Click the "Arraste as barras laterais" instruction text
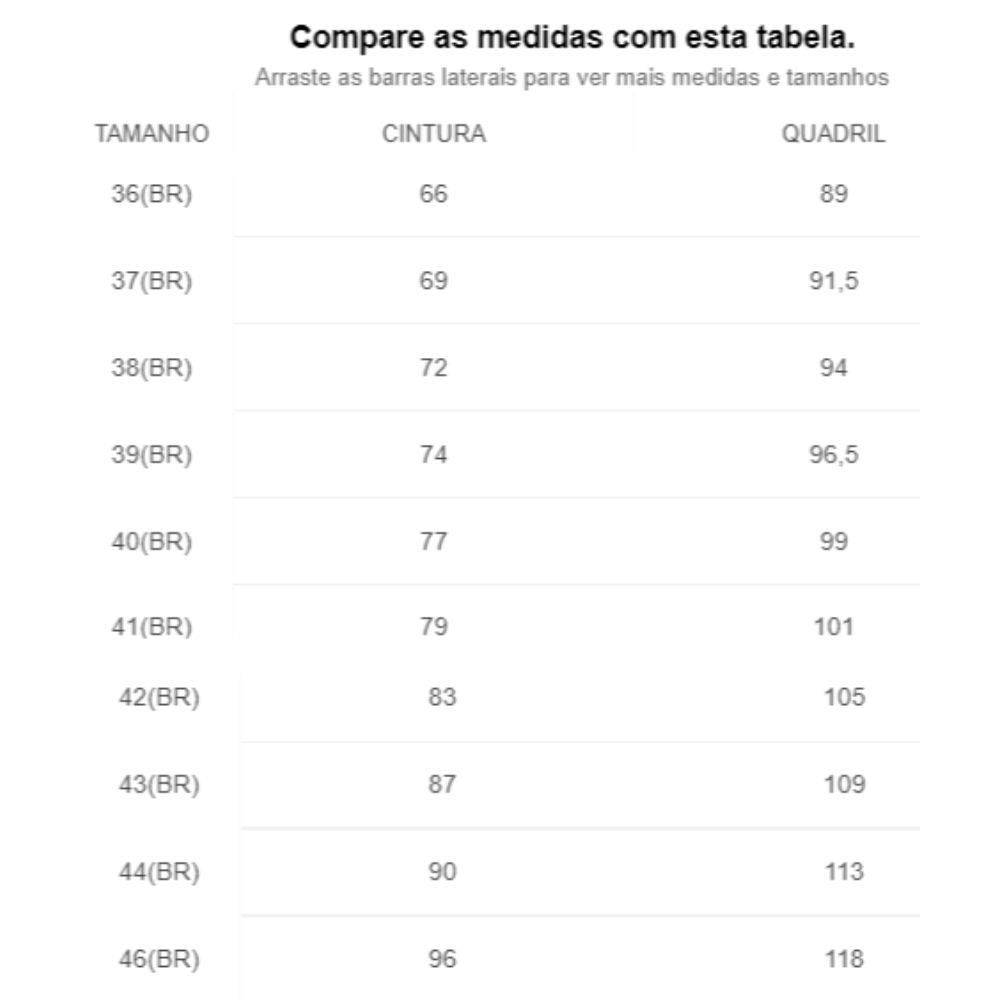1000x1000 pixels. point(572,78)
